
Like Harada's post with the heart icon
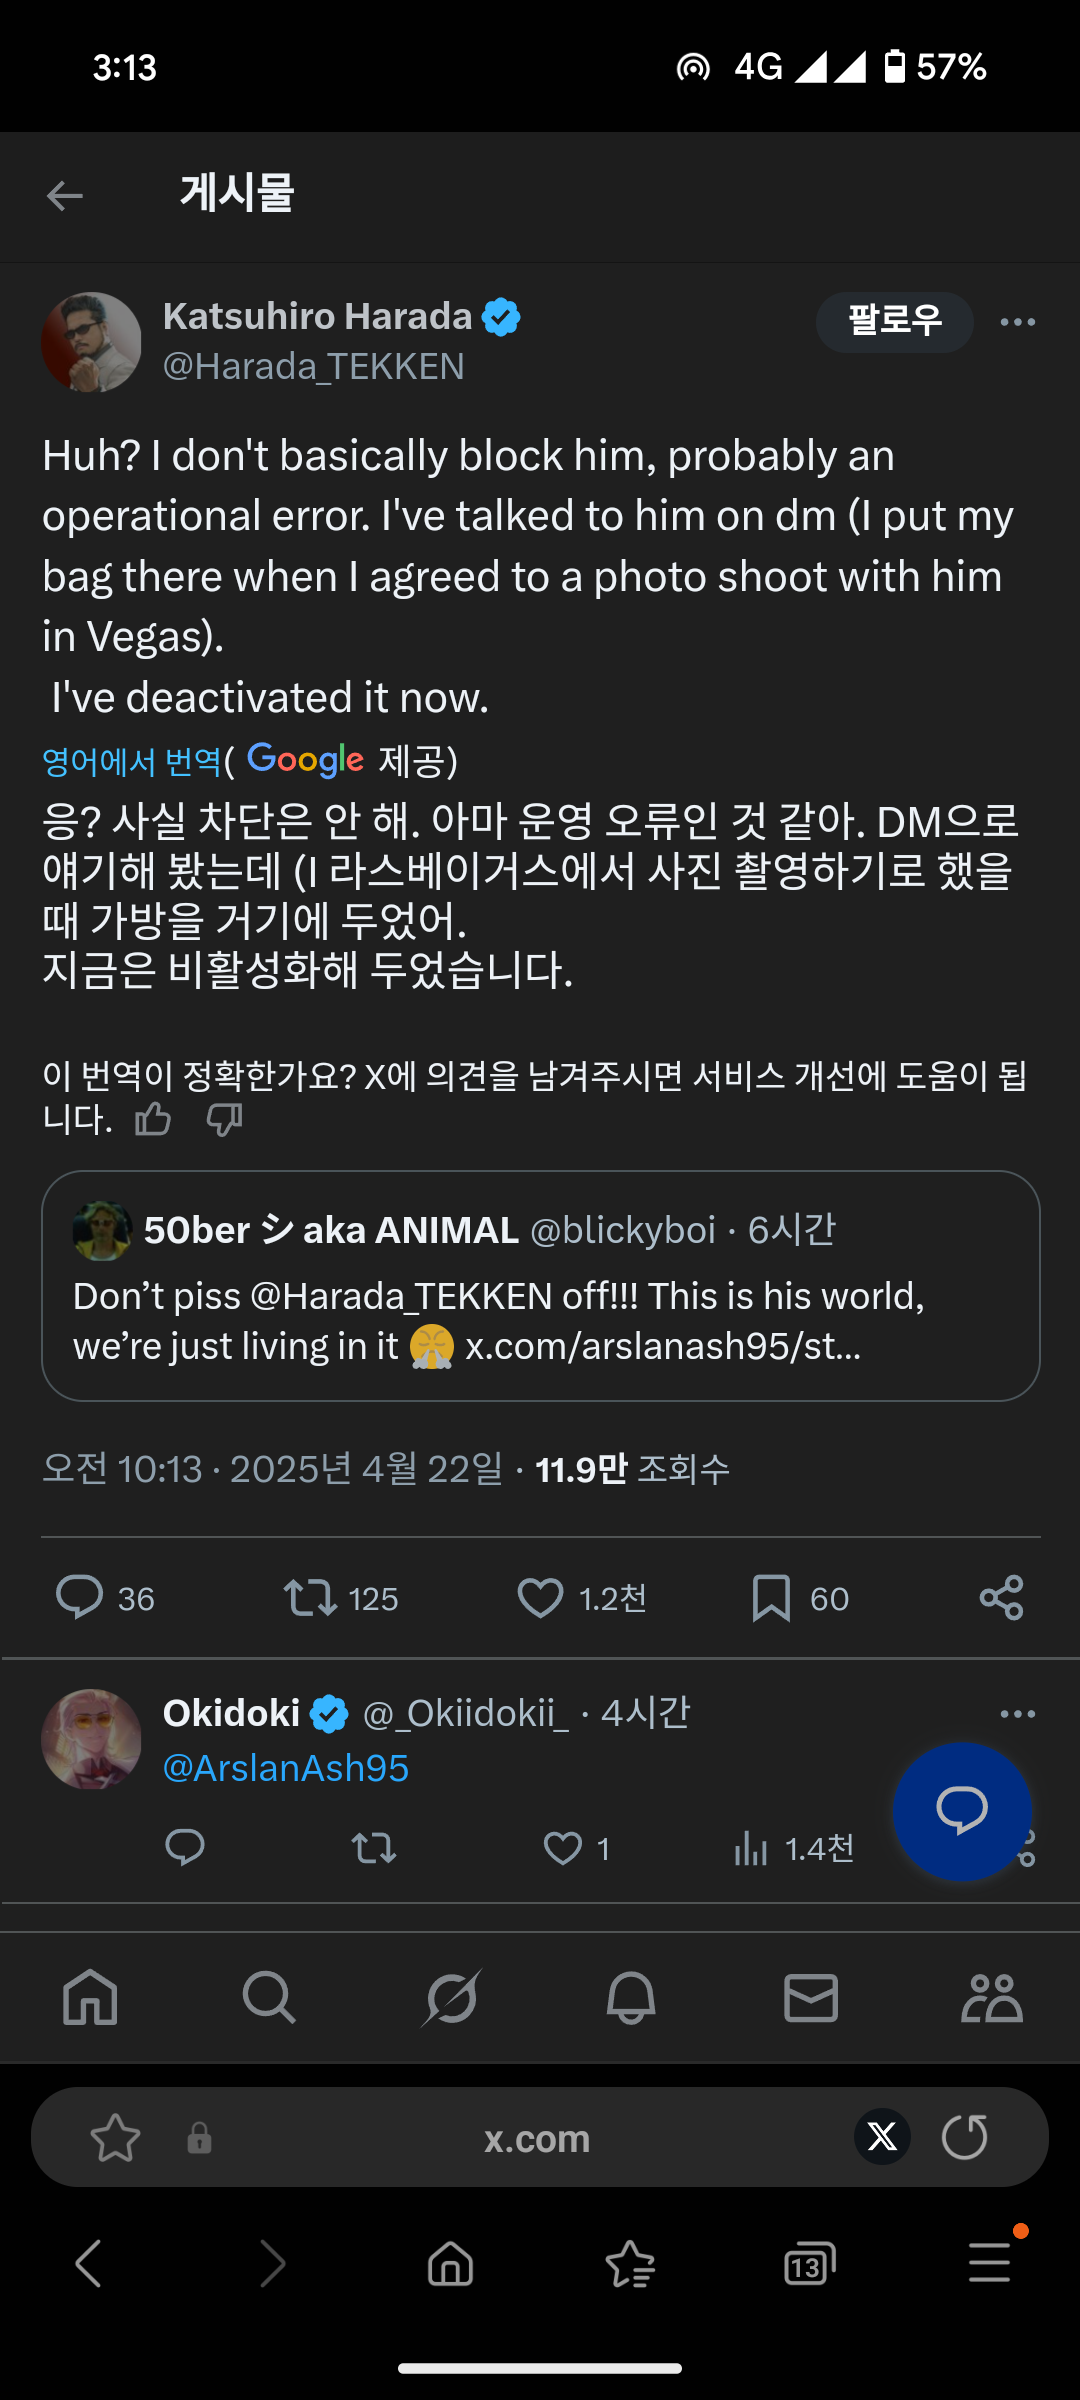pos(540,1598)
